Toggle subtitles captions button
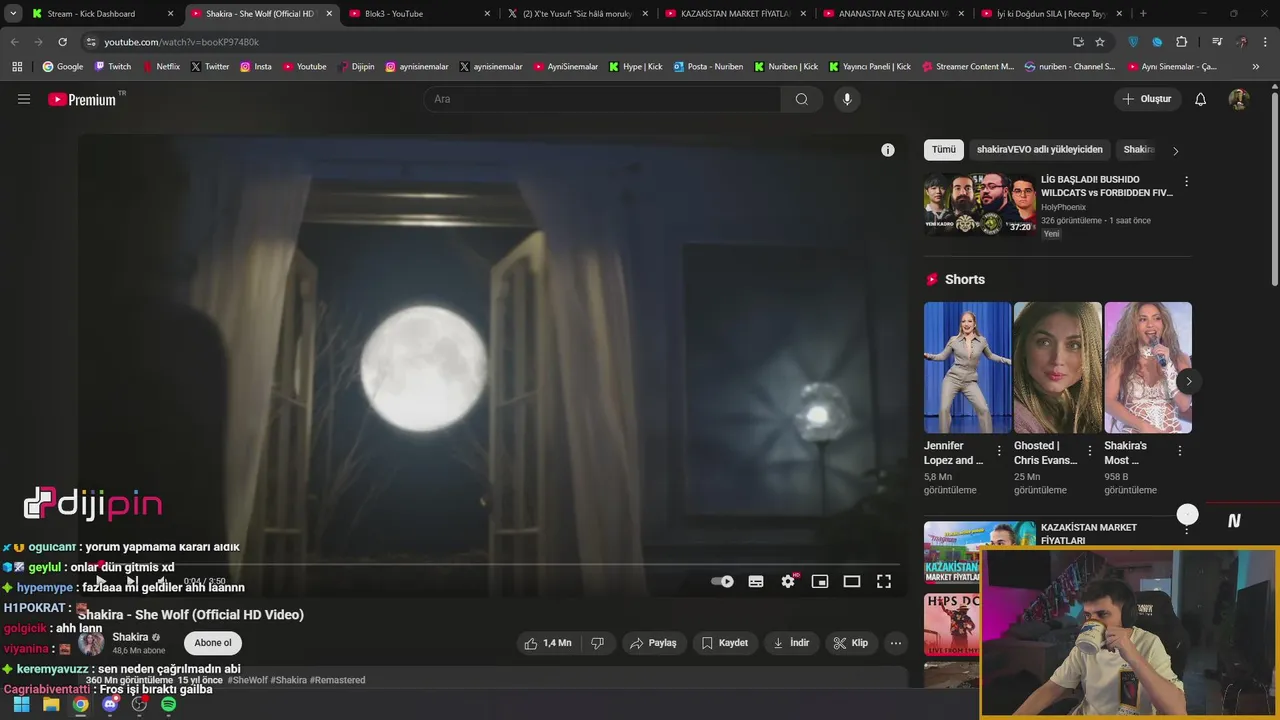1280x720 pixels. pyautogui.click(x=756, y=581)
